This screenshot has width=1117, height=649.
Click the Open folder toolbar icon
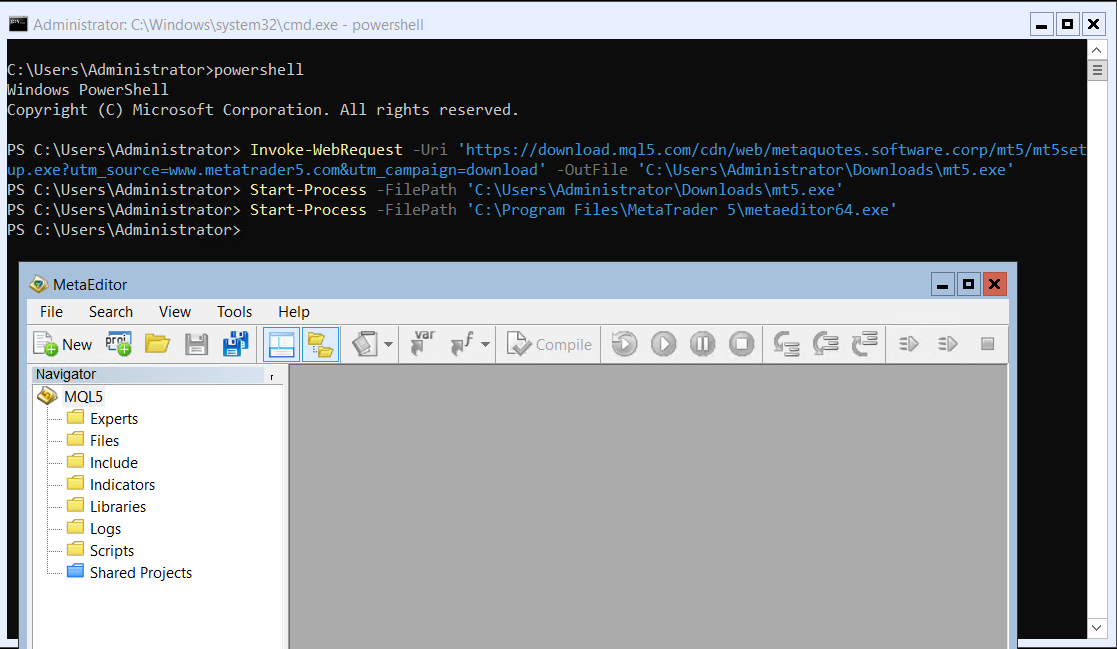(157, 344)
